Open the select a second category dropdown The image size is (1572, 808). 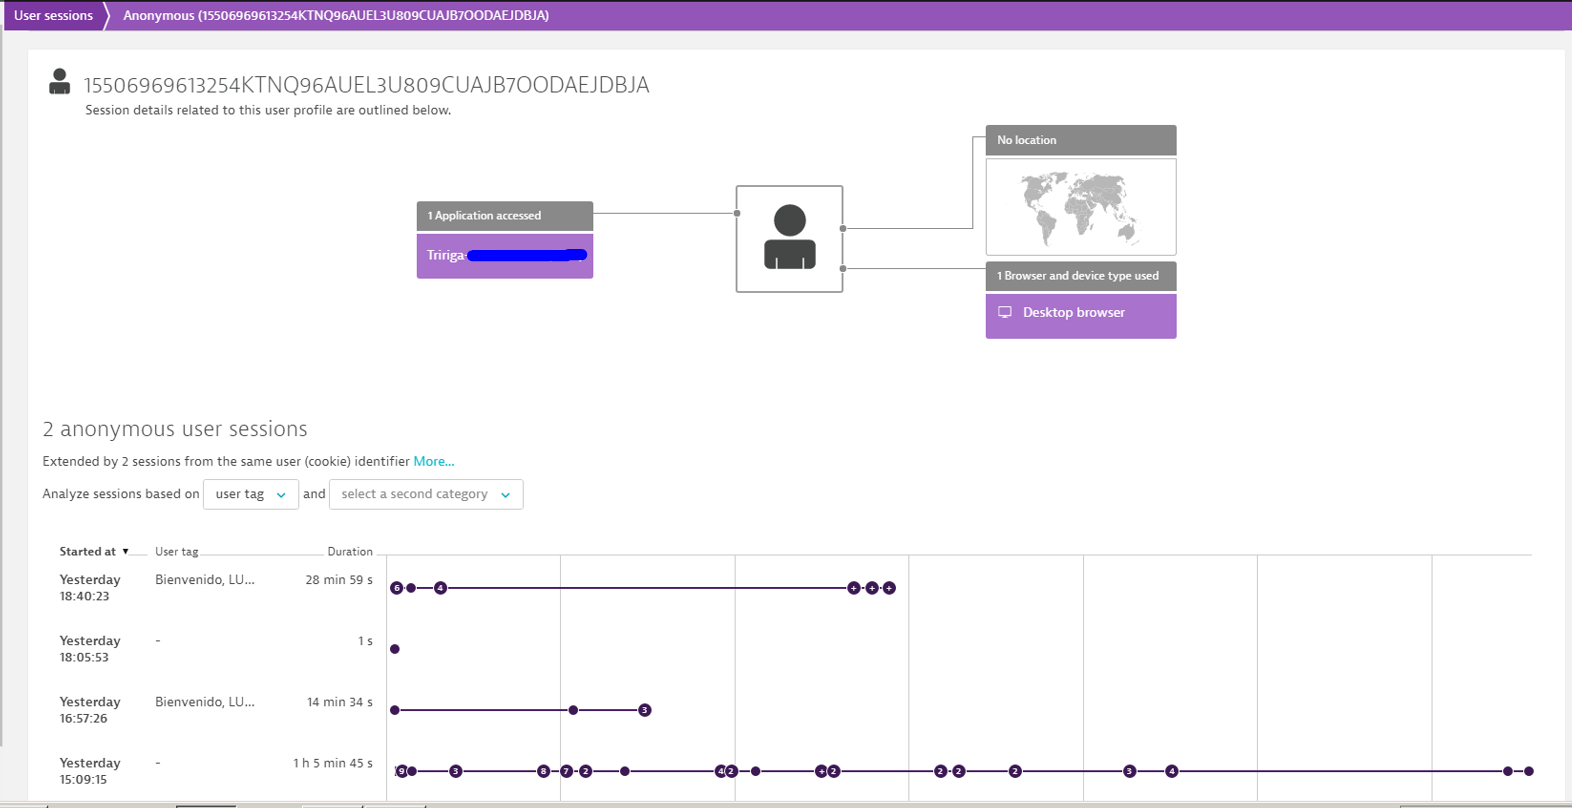click(x=425, y=494)
